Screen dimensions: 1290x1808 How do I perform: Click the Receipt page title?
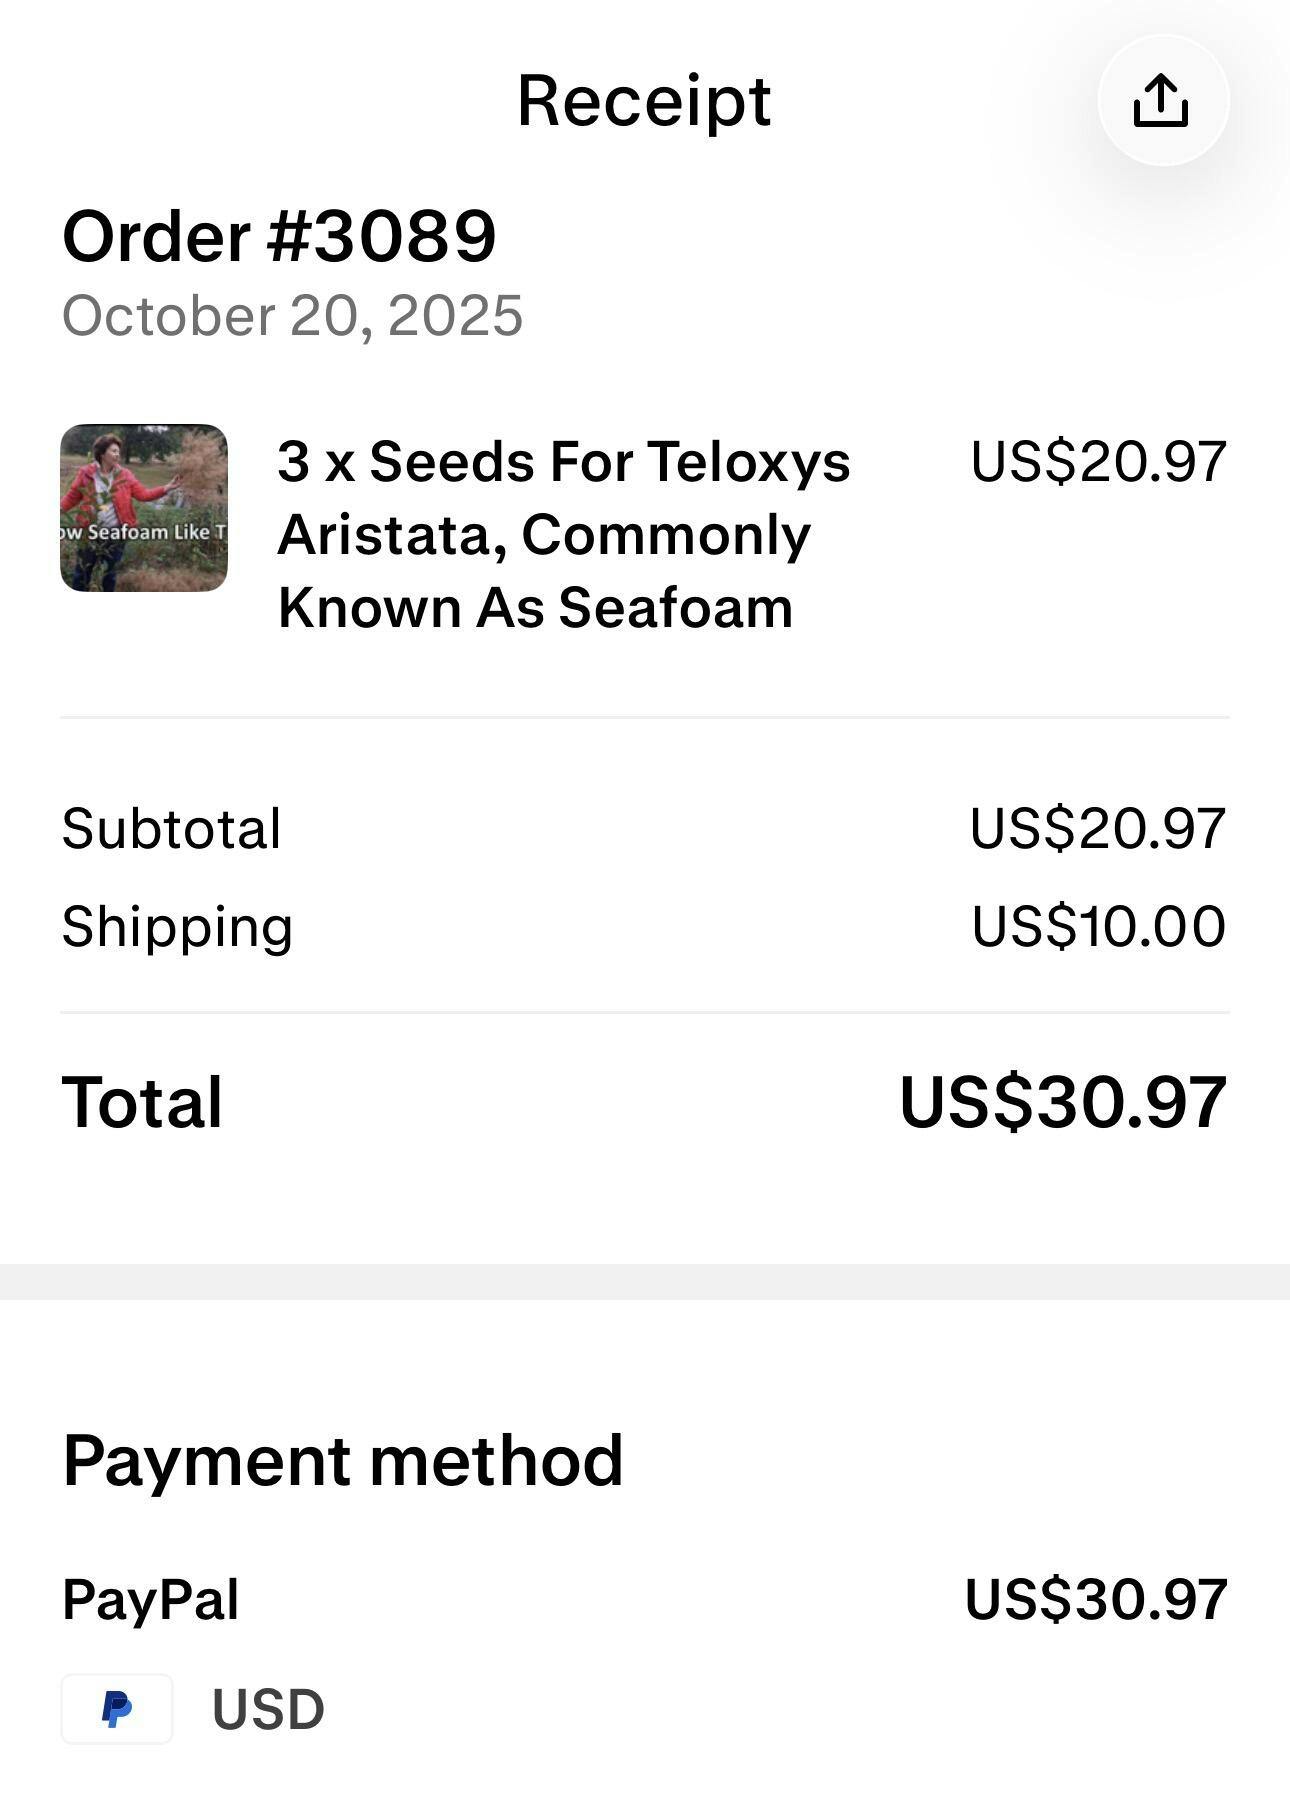(644, 101)
